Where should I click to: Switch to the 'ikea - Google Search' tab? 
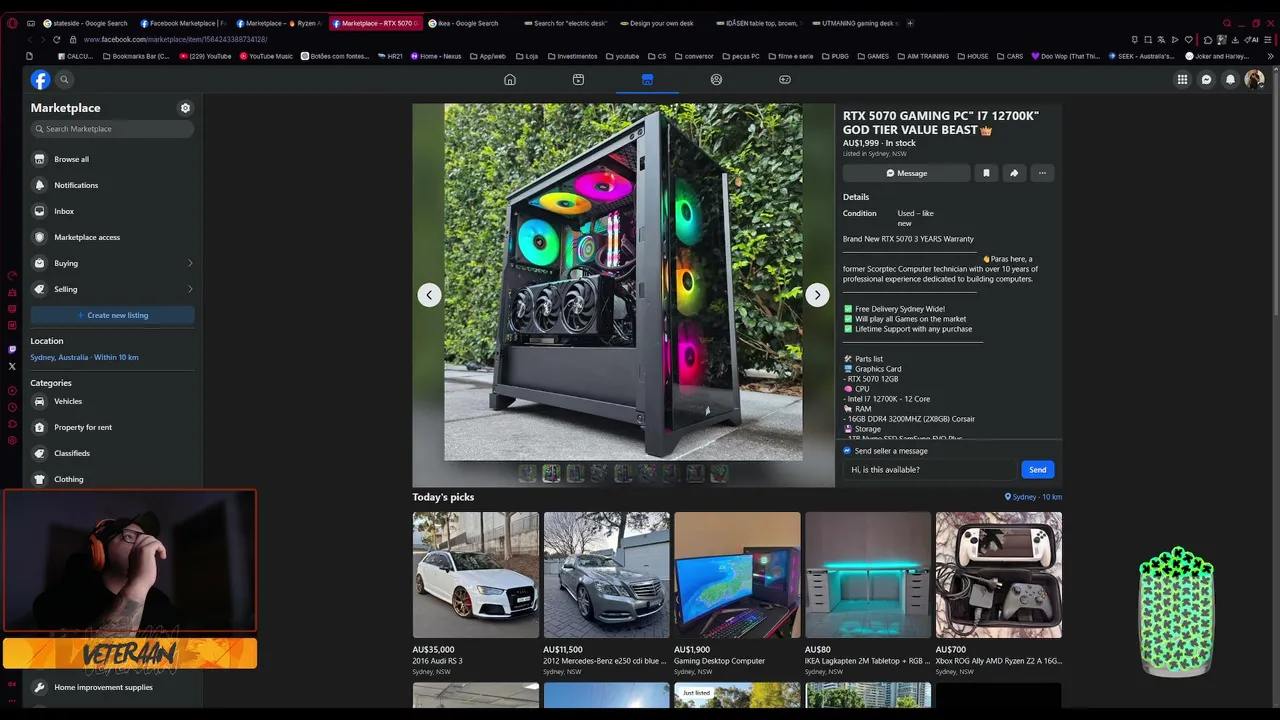[470, 23]
